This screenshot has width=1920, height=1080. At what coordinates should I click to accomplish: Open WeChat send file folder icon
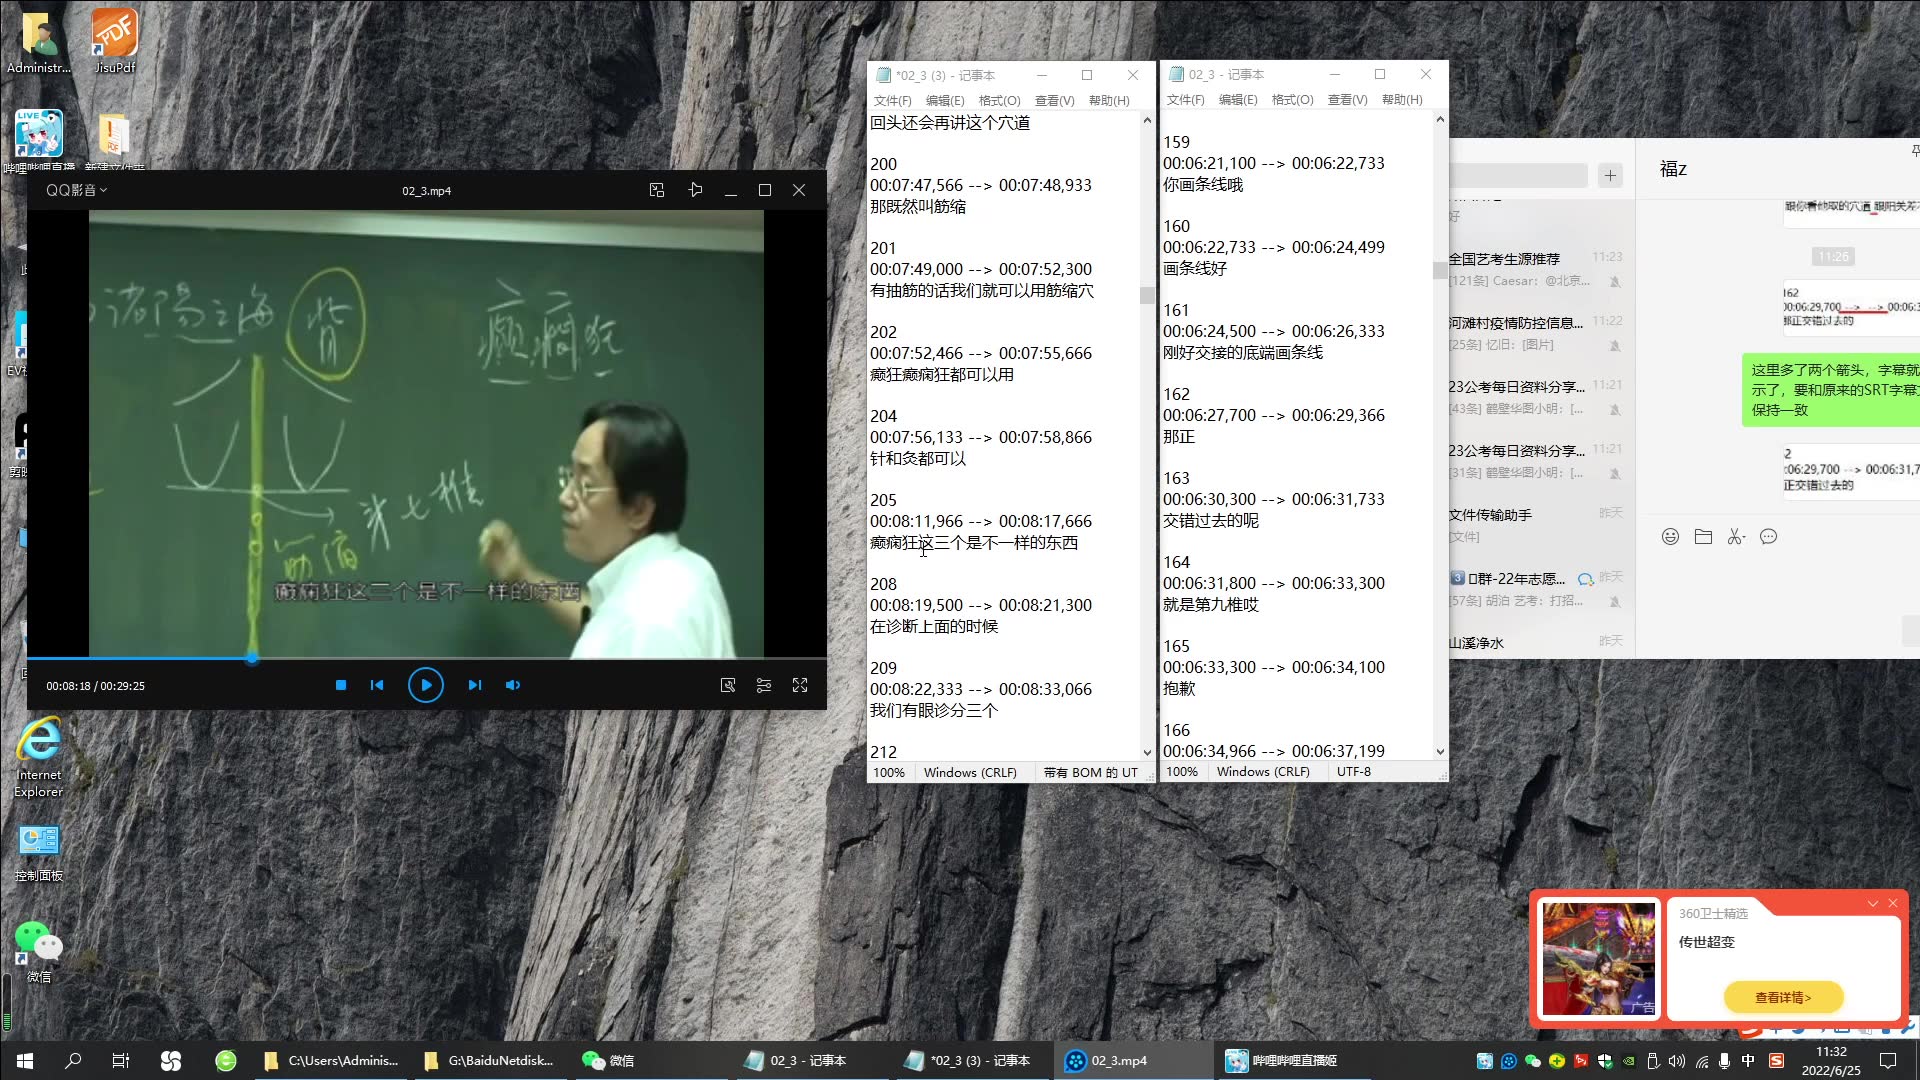click(x=1703, y=537)
